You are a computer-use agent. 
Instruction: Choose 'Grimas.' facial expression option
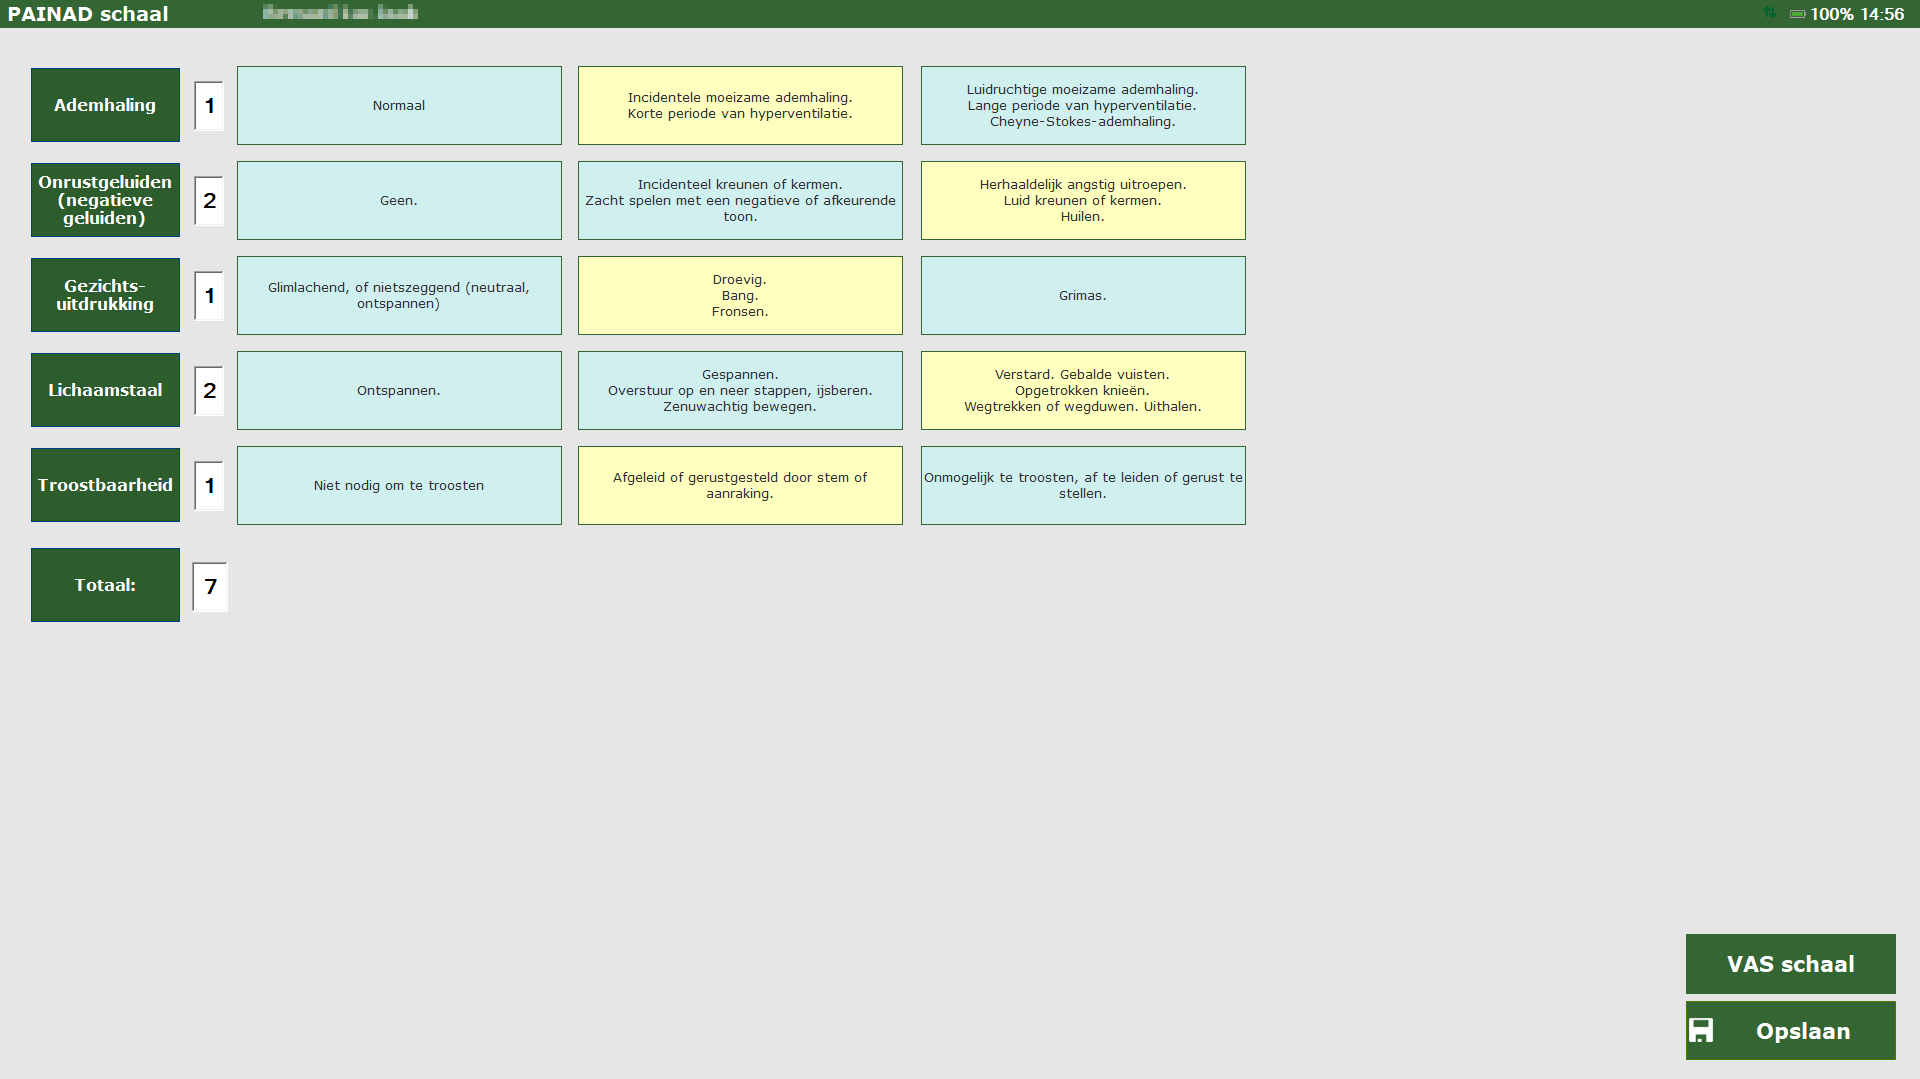(x=1083, y=296)
